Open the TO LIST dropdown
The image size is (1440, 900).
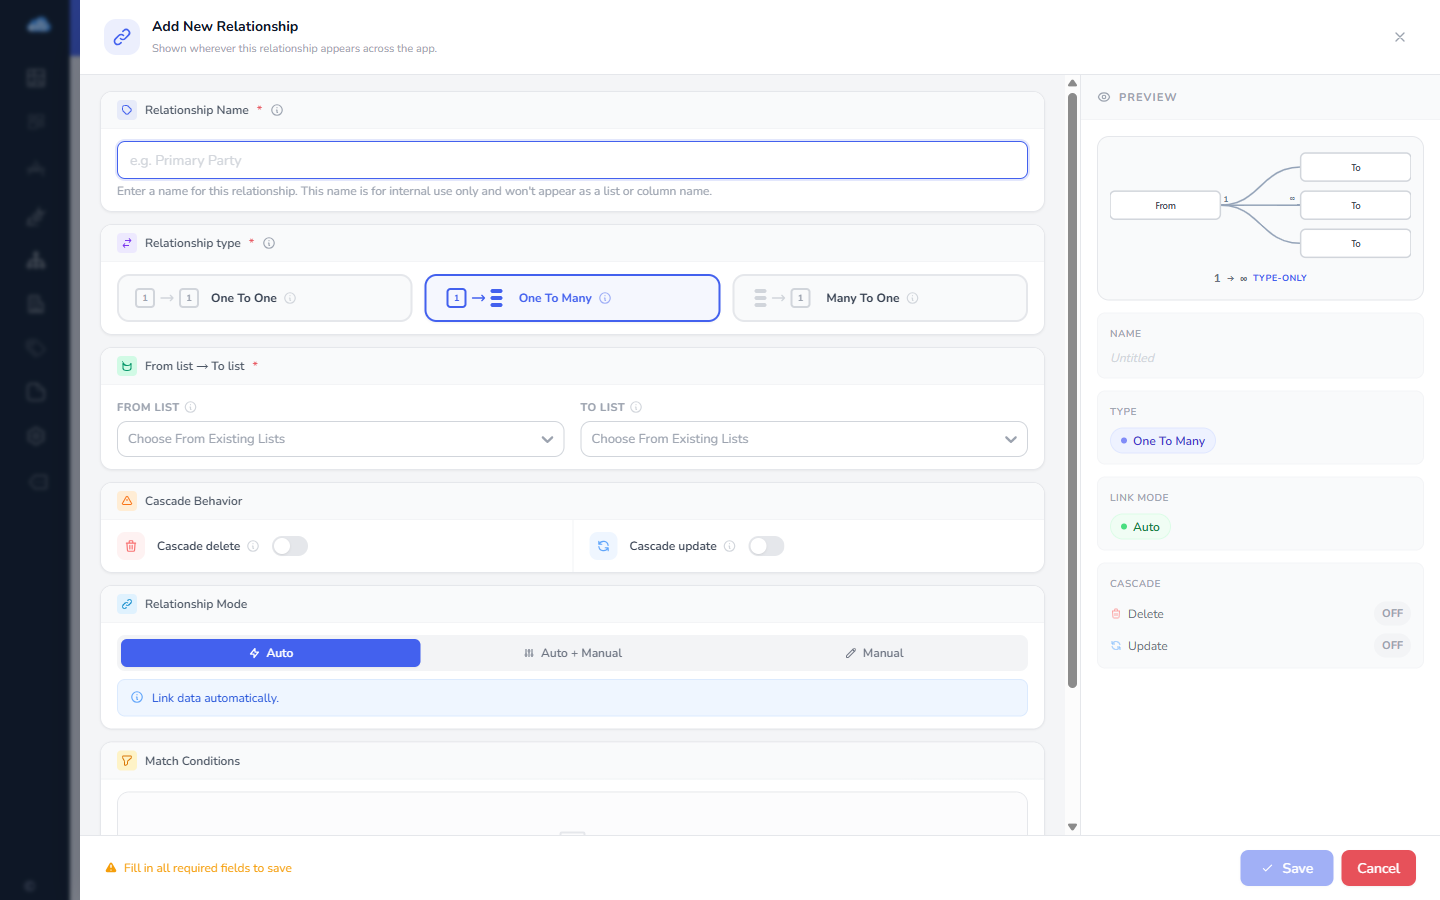click(x=804, y=439)
